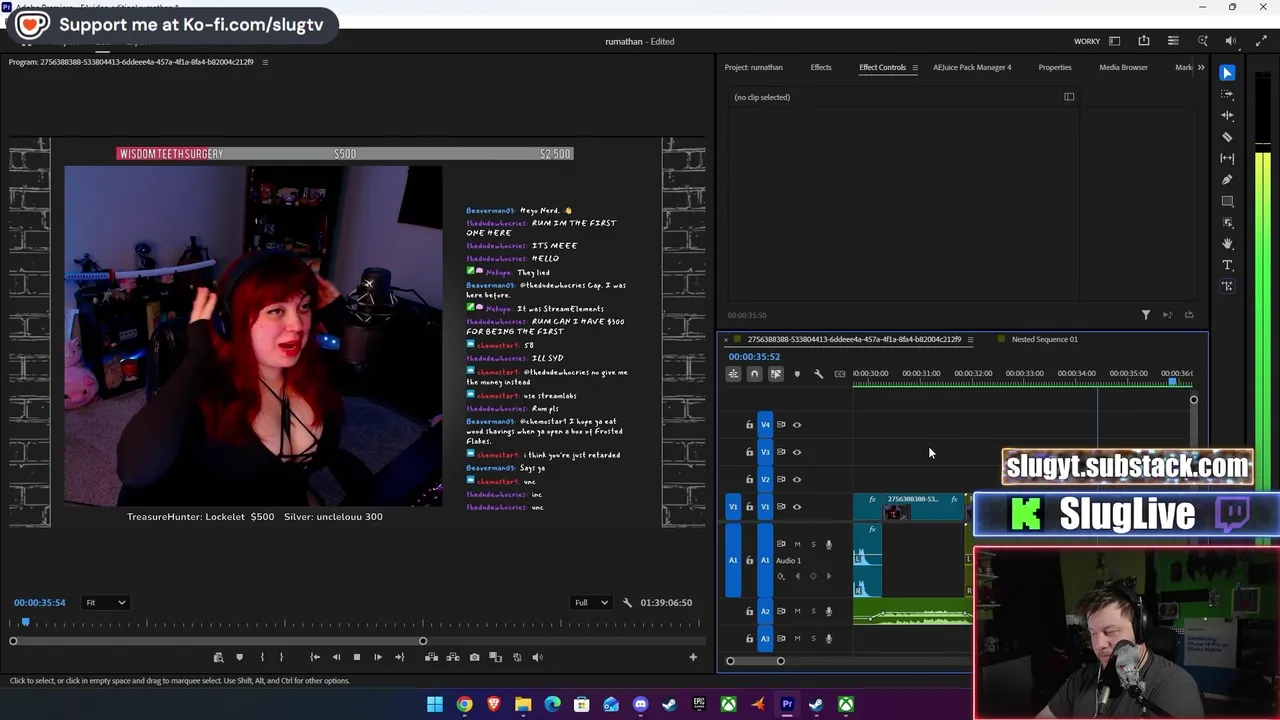Select the Pen tool

[x=1227, y=180]
